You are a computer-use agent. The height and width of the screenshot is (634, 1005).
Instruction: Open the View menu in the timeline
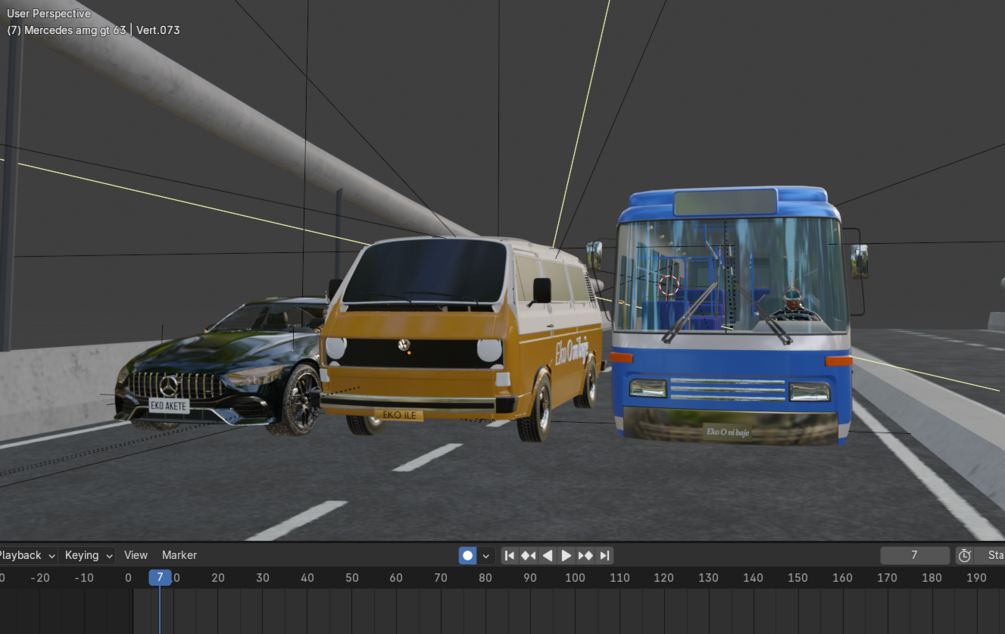point(135,555)
